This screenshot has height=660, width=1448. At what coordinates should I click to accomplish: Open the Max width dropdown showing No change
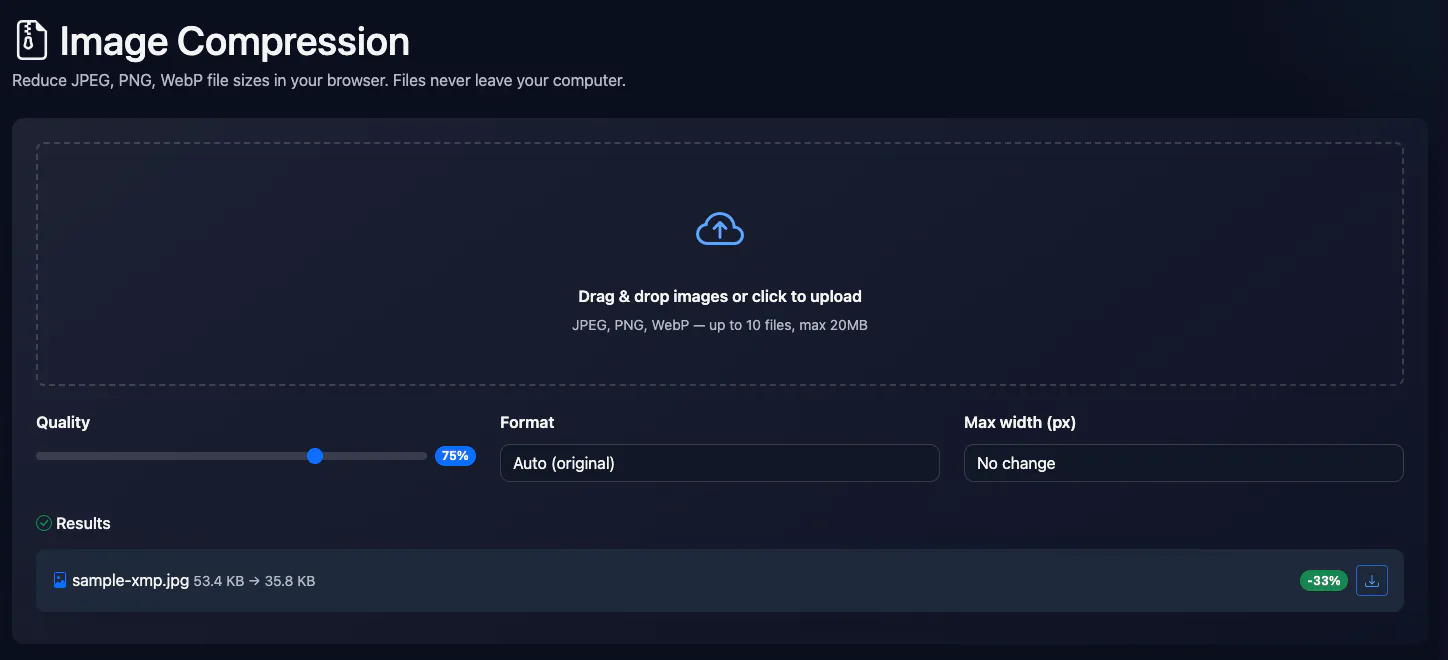(x=1184, y=463)
